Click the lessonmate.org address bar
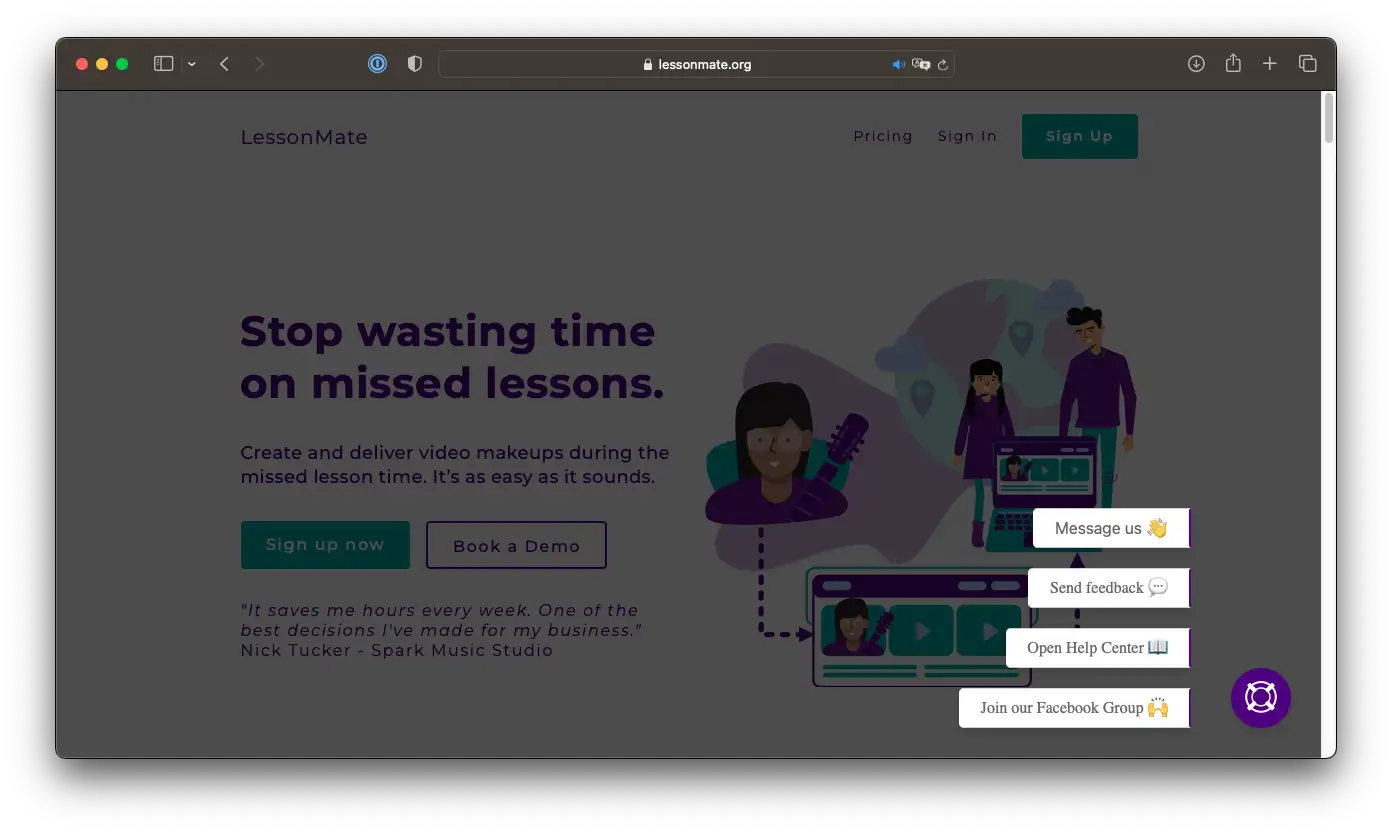This screenshot has width=1392, height=832. [697, 65]
